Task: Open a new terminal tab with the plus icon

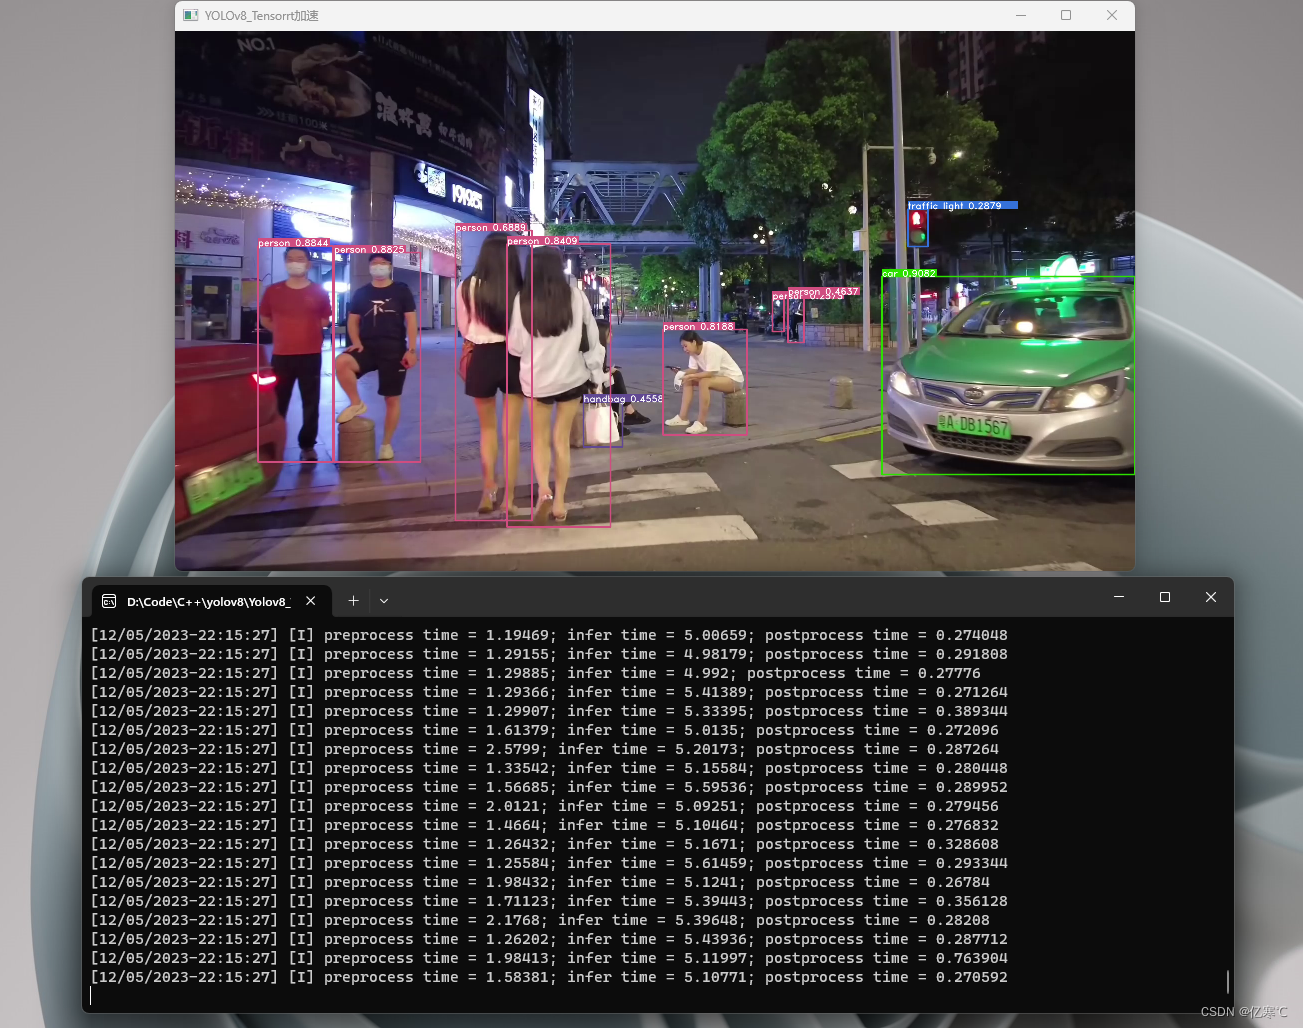Action: (352, 600)
